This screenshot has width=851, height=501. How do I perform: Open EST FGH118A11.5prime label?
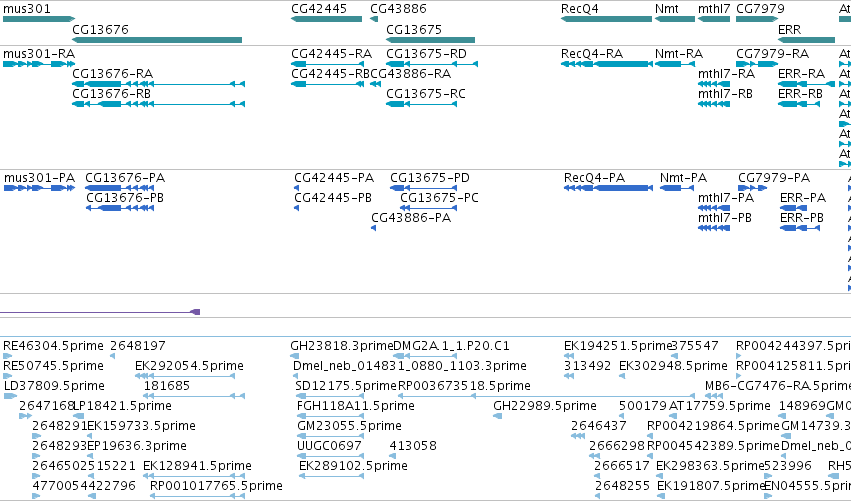coord(355,407)
